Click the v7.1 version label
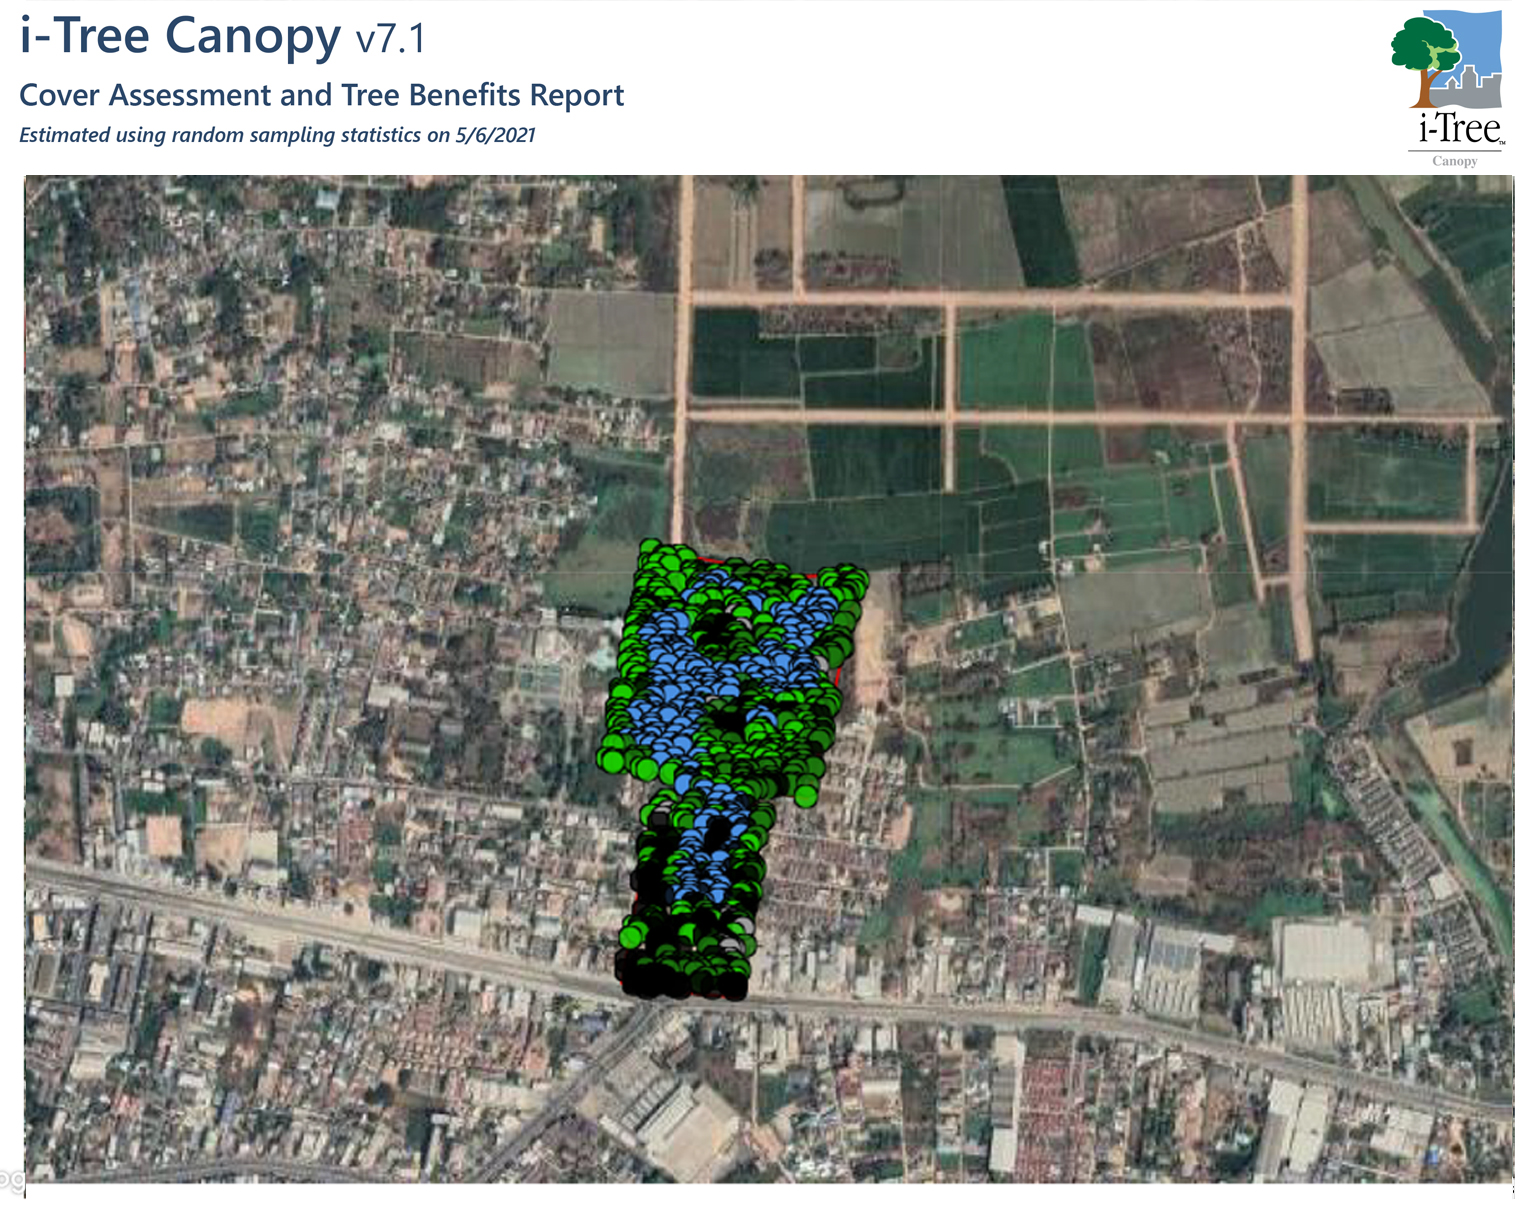The image size is (1529, 1217). [391, 40]
